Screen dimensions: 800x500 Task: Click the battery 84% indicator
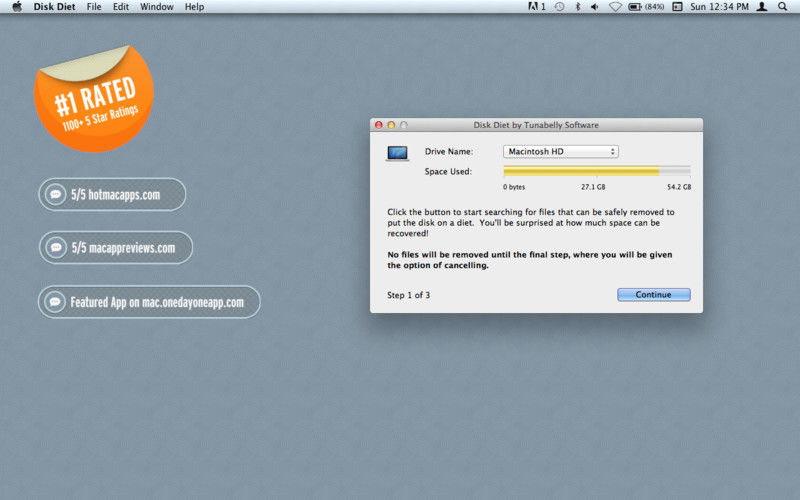(646, 7)
